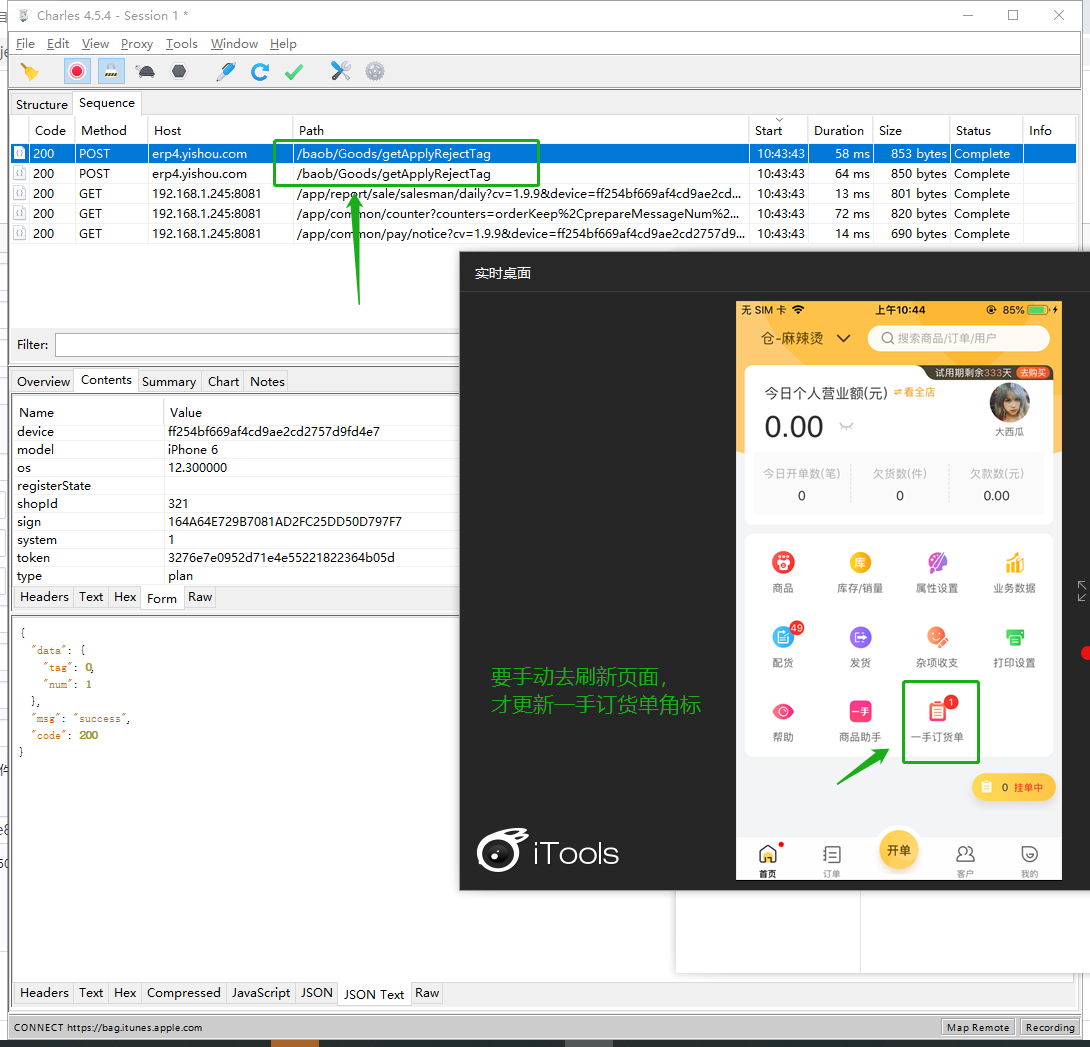Open the Window menu
Screen dimensions: 1090x1047
coord(234,44)
